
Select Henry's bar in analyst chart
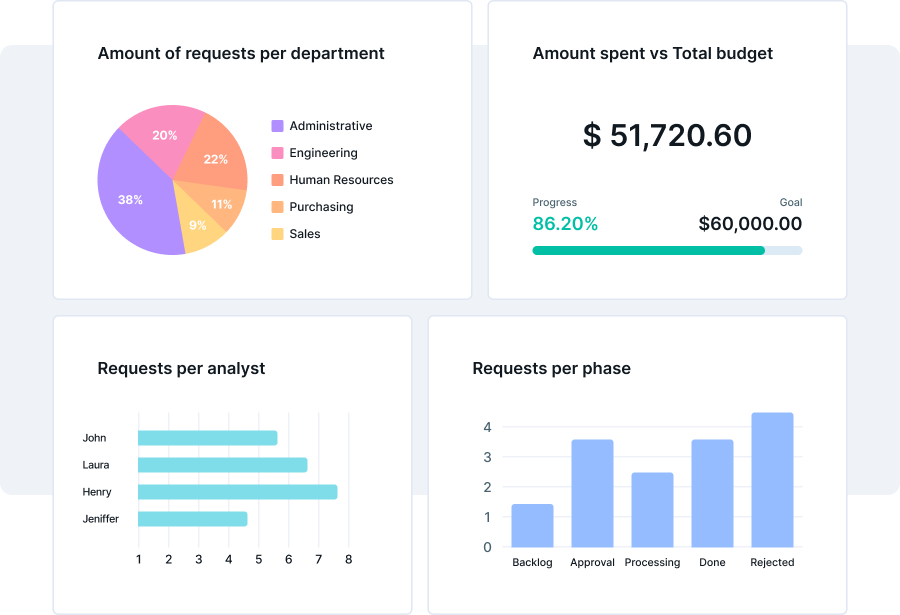237,492
